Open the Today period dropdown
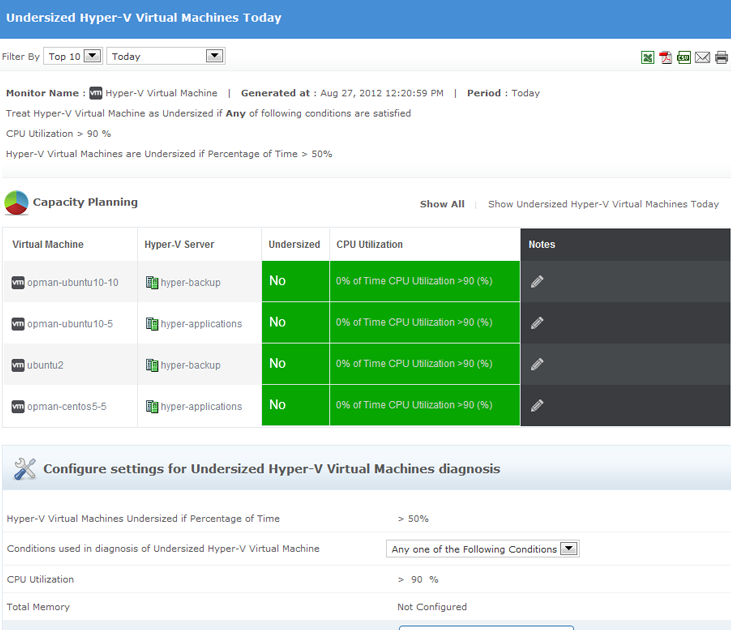Image resolution: width=731 pixels, height=630 pixels. (166, 56)
